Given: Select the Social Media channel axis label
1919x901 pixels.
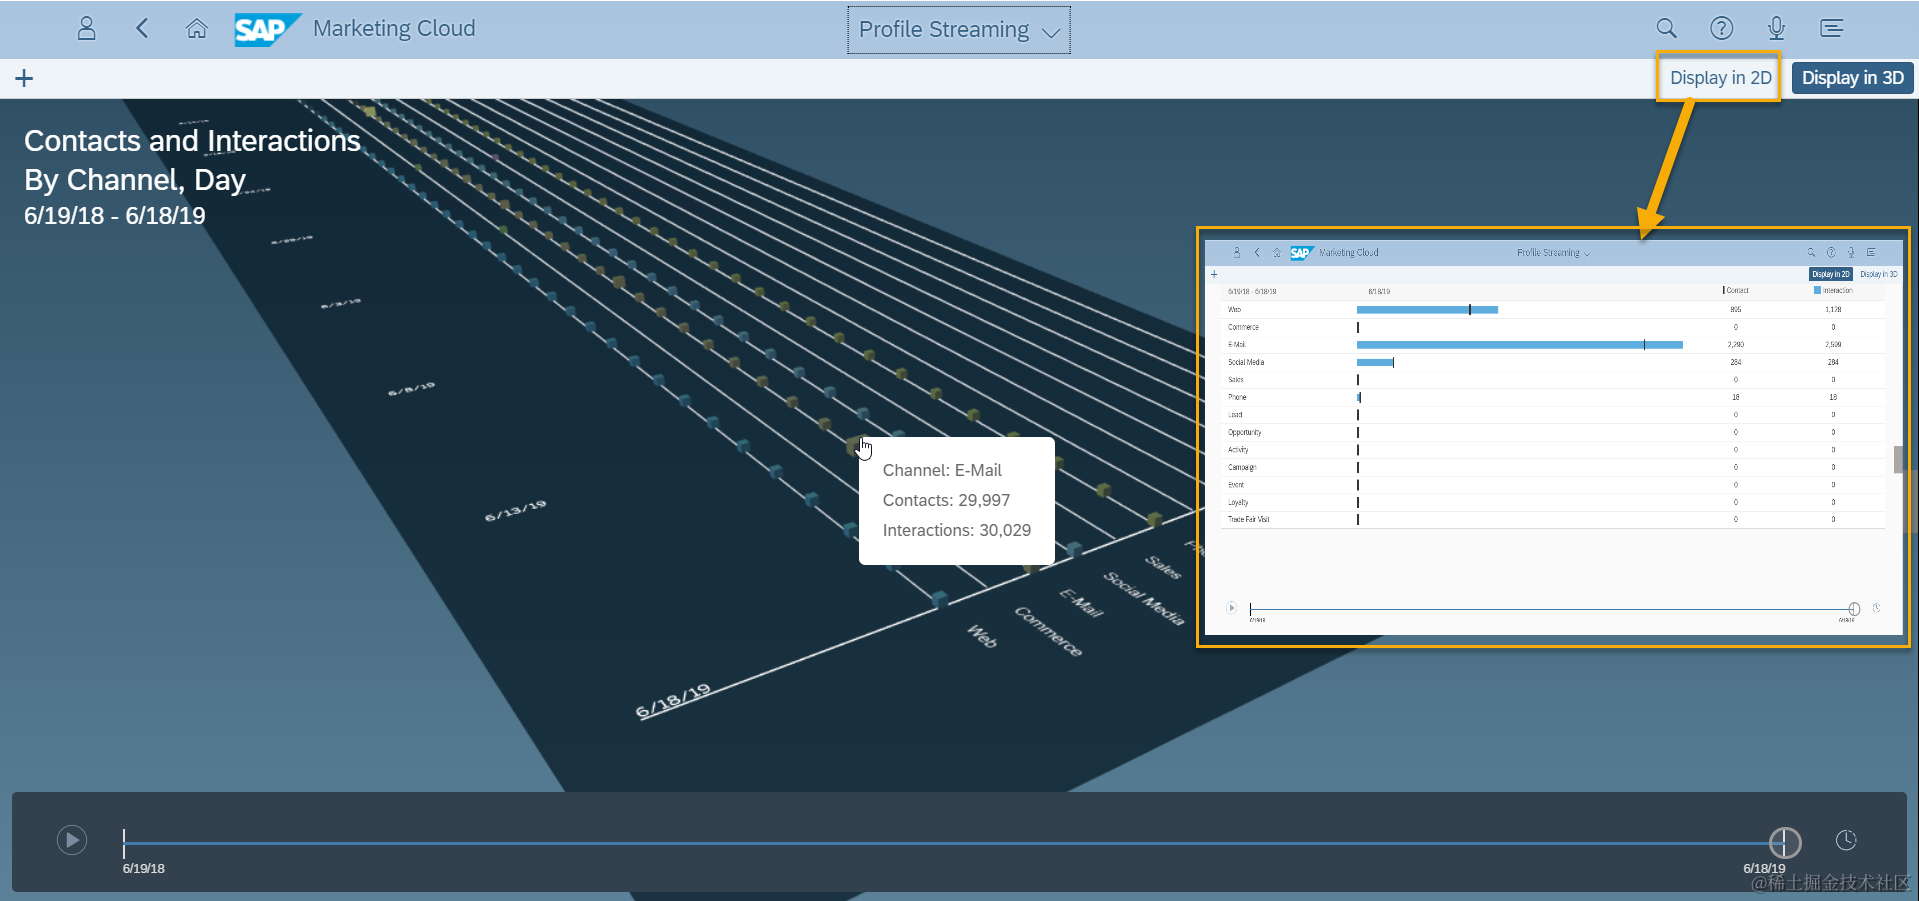Looking at the screenshot, I should [x=1144, y=598].
